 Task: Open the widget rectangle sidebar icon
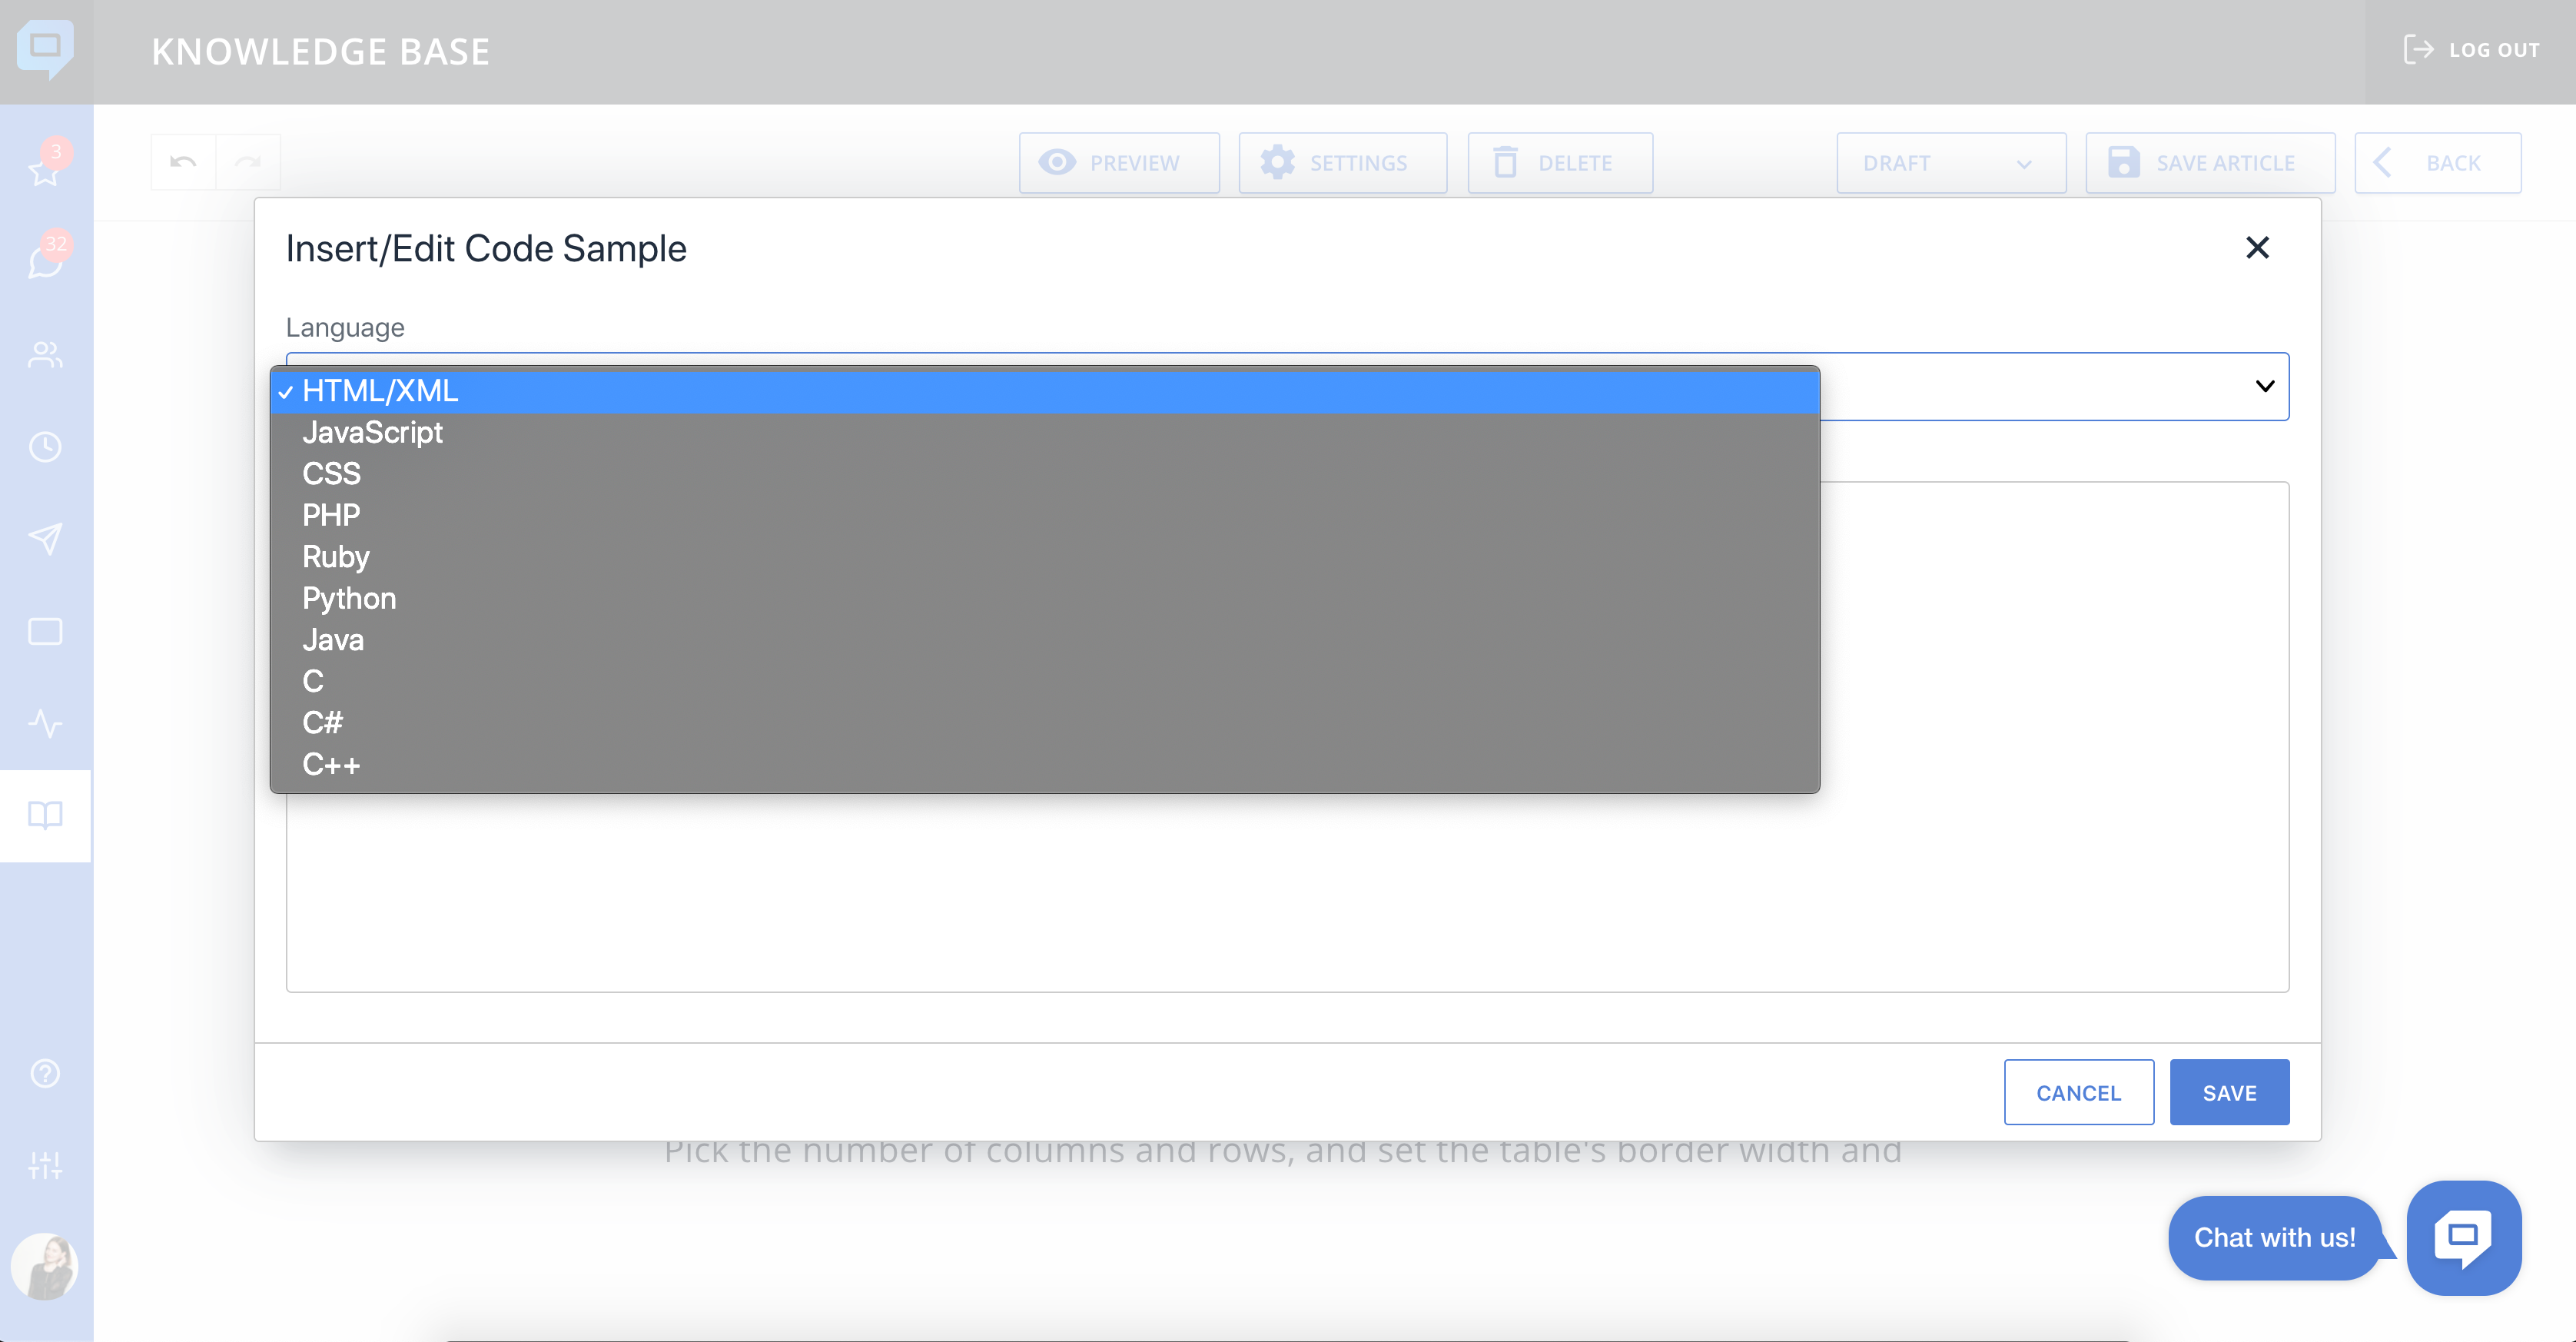coord(45,631)
